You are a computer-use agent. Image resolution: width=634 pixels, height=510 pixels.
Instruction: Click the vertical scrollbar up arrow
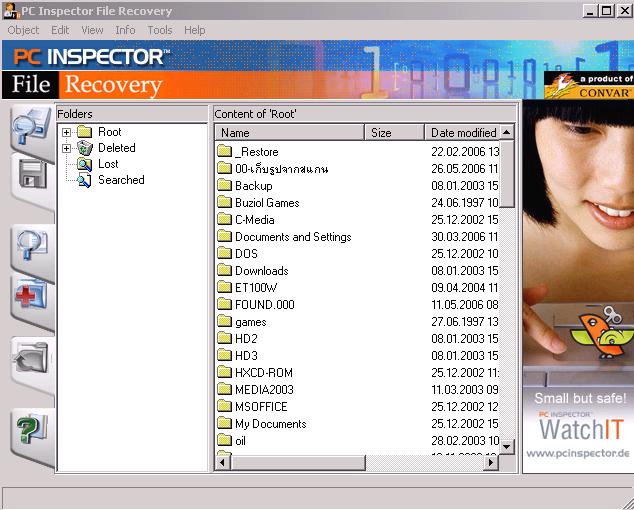[507, 132]
